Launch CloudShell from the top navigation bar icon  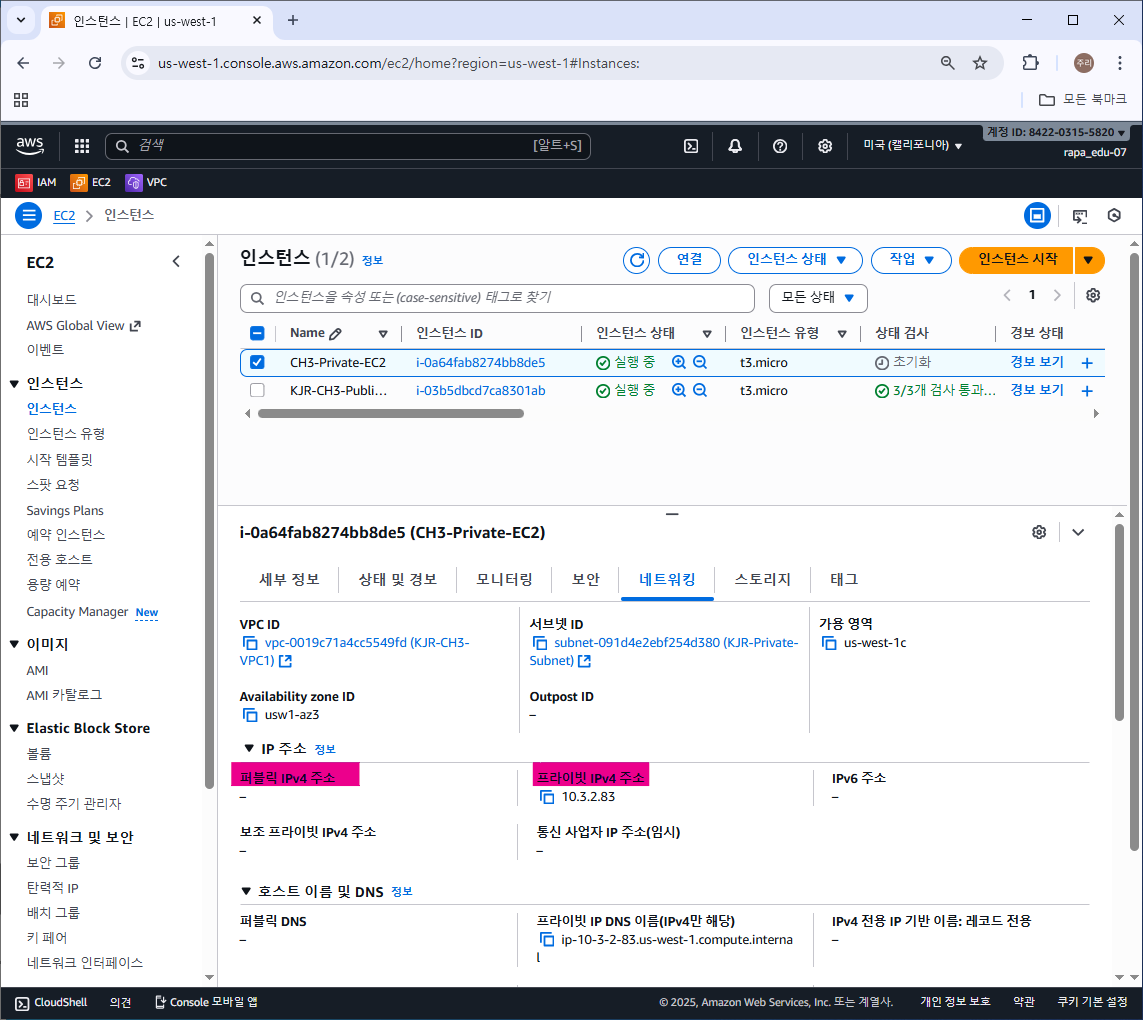[x=691, y=146]
